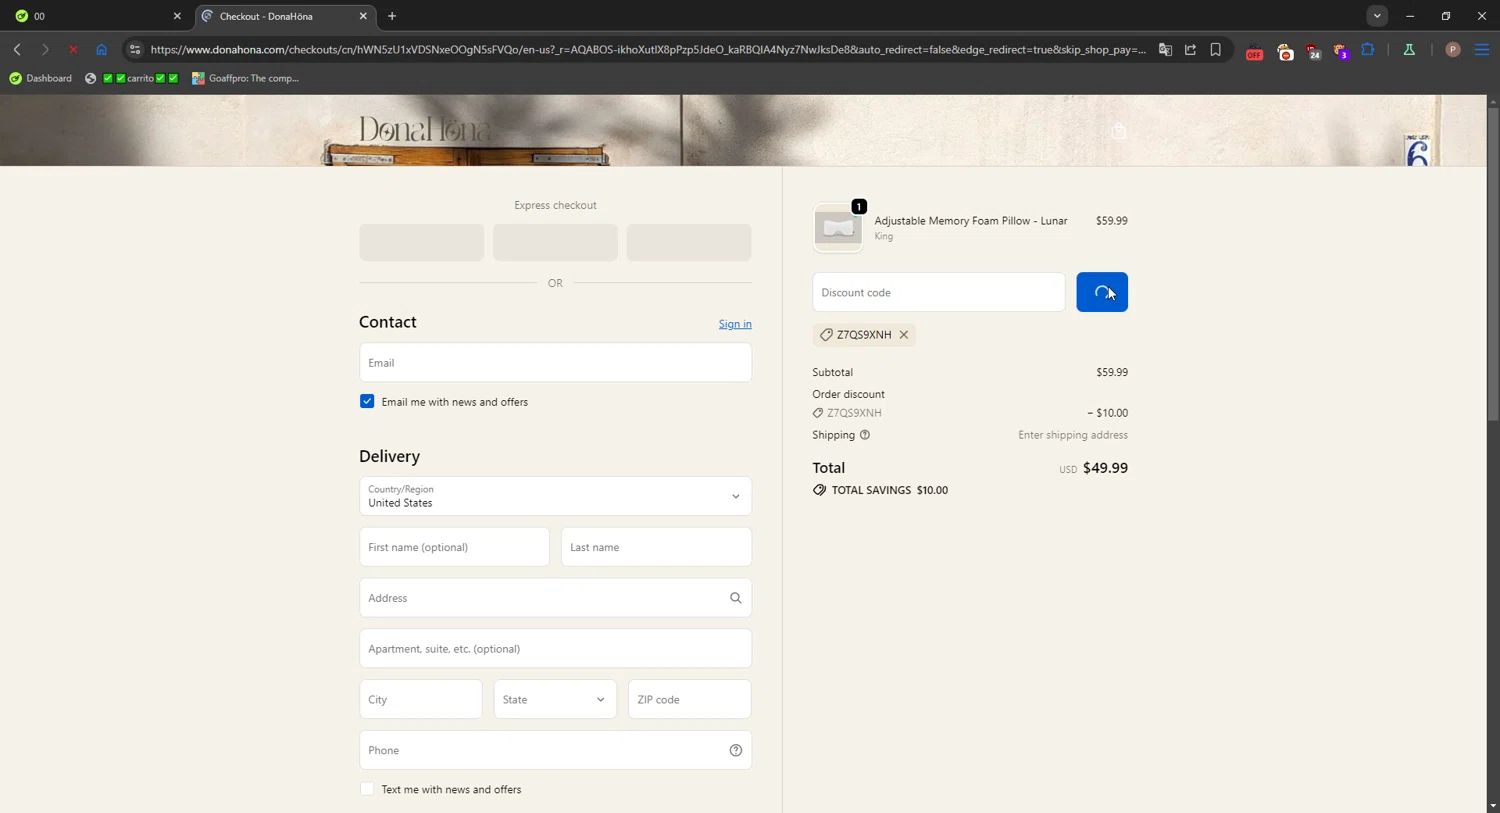Screen dimensions: 1500x813
Task: Focus the First name (optional) field
Action: [454, 547]
